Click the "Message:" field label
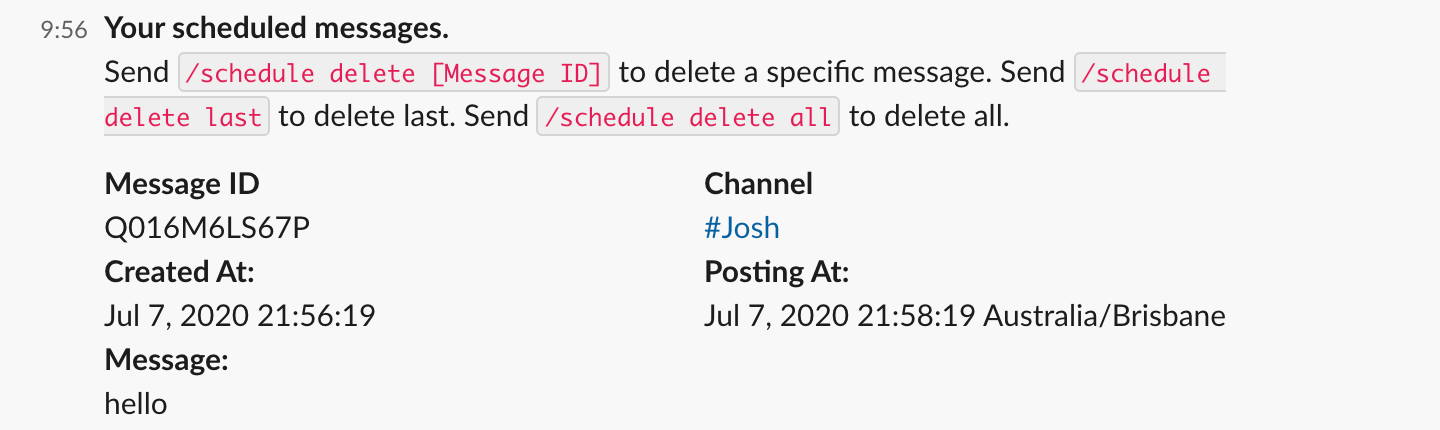Image resolution: width=1440 pixels, height=430 pixels. (x=166, y=360)
